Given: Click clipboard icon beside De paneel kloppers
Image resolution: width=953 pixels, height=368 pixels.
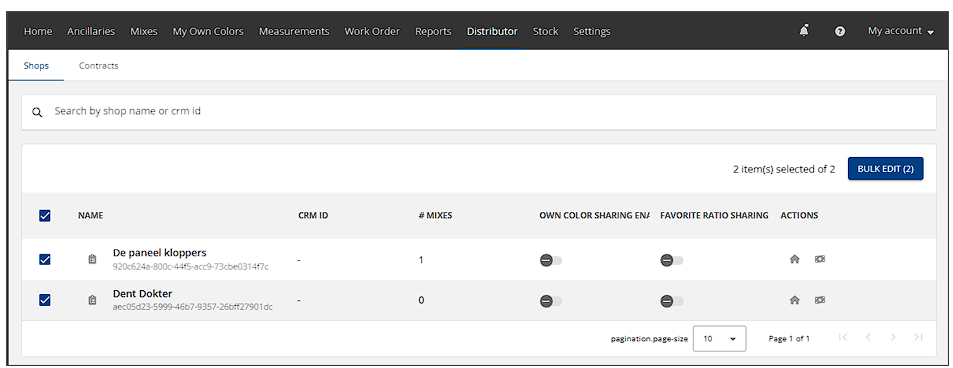Looking at the screenshot, I should 92,259.
